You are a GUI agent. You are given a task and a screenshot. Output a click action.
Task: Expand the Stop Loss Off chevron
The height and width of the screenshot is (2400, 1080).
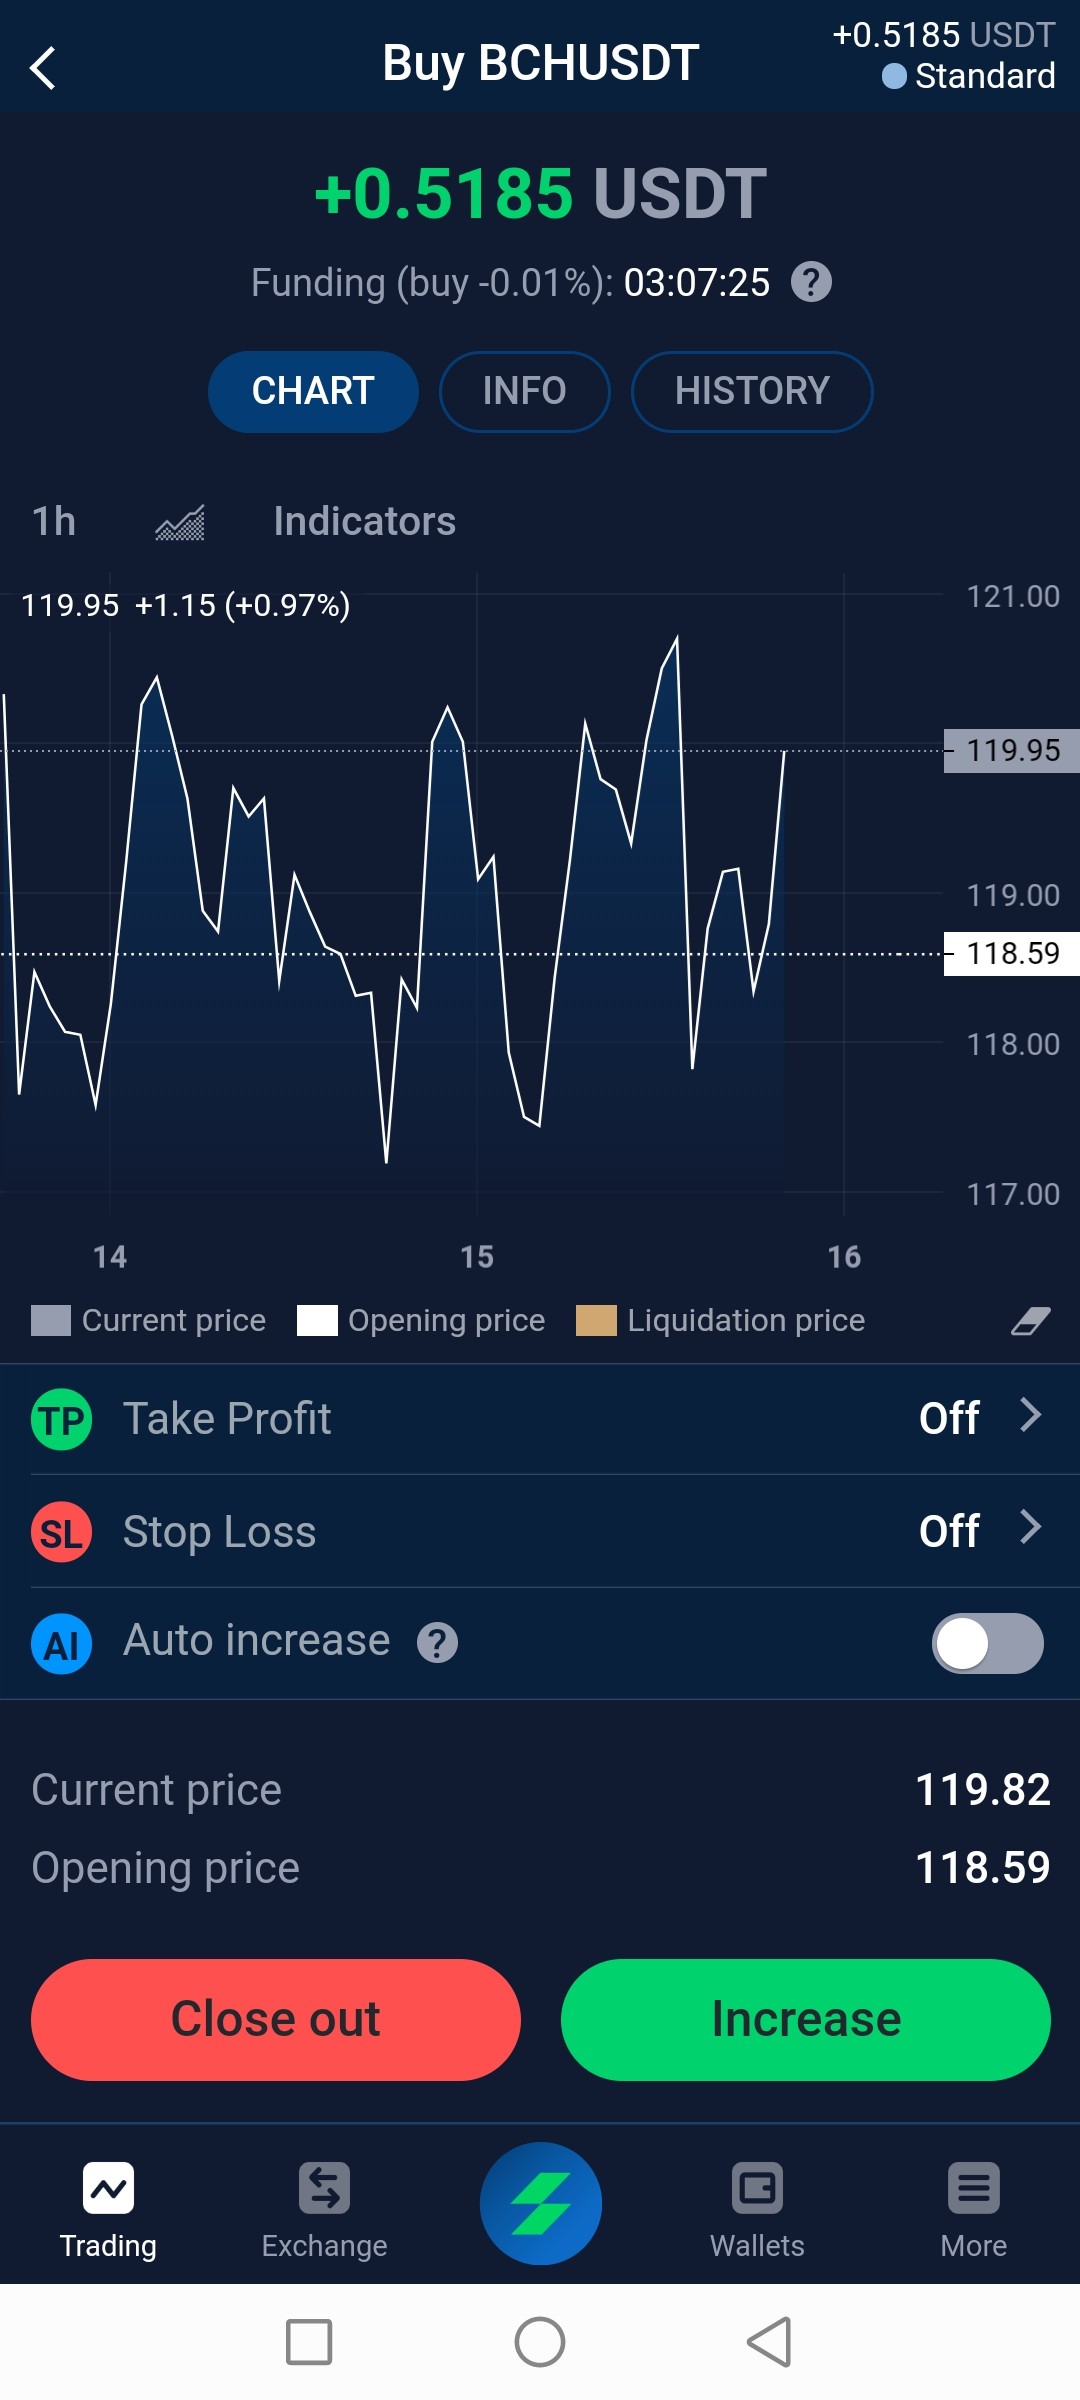[x=1030, y=1527]
